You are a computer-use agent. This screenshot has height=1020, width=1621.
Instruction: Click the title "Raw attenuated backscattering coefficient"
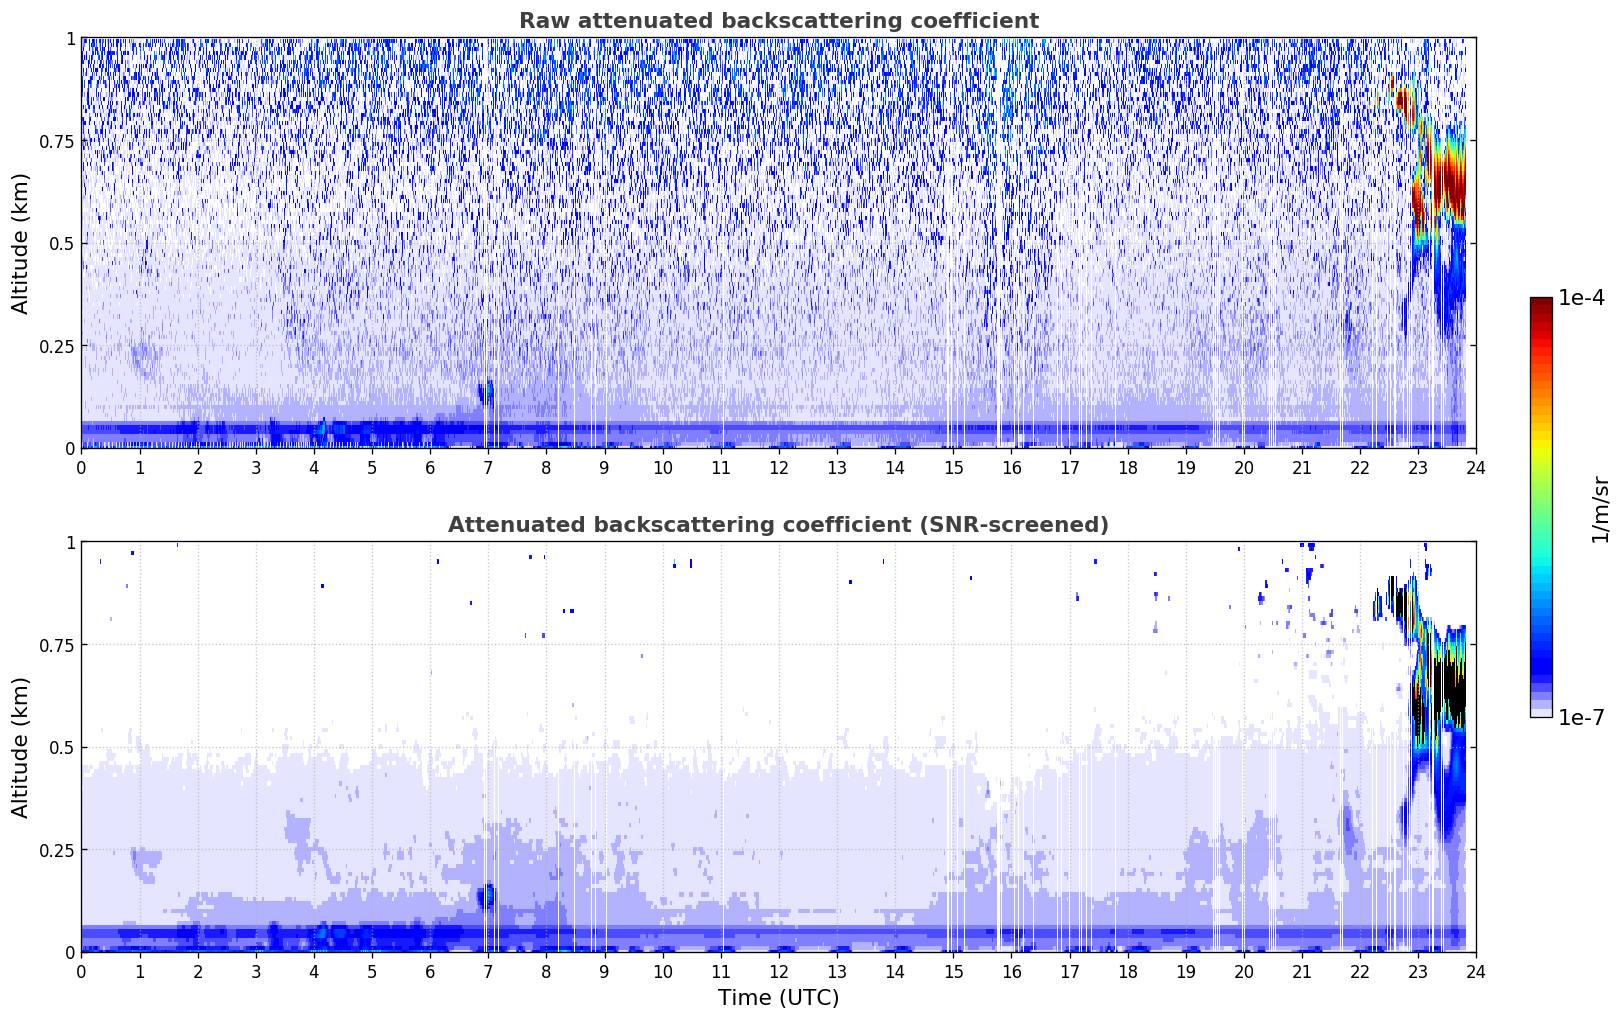[x=778, y=21]
